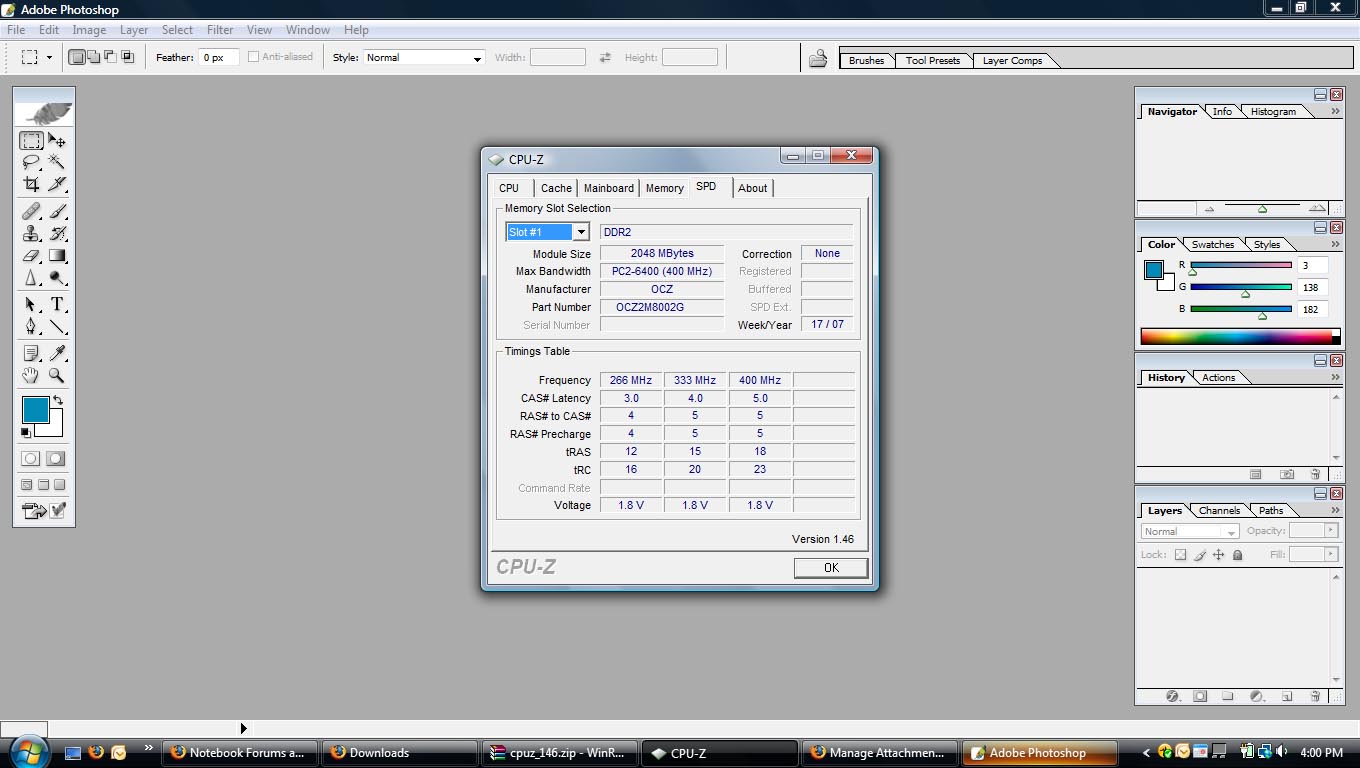
Task: Open the layer blend mode Normal dropdown
Action: (x=1190, y=531)
